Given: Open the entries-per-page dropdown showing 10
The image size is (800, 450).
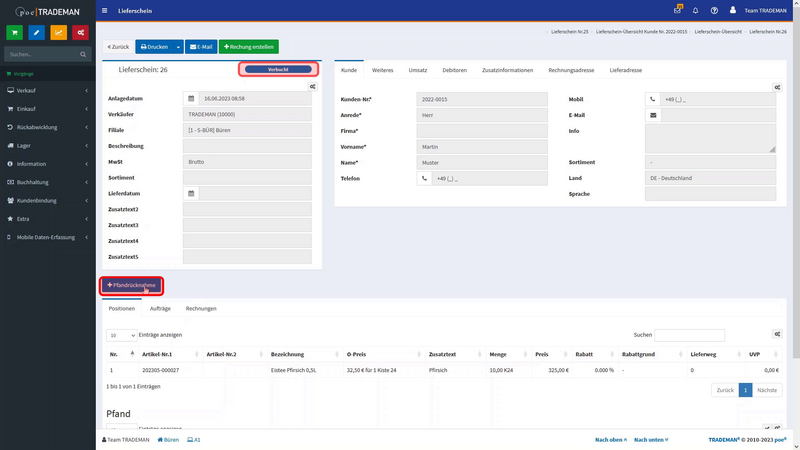Looking at the screenshot, I should (x=121, y=335).
